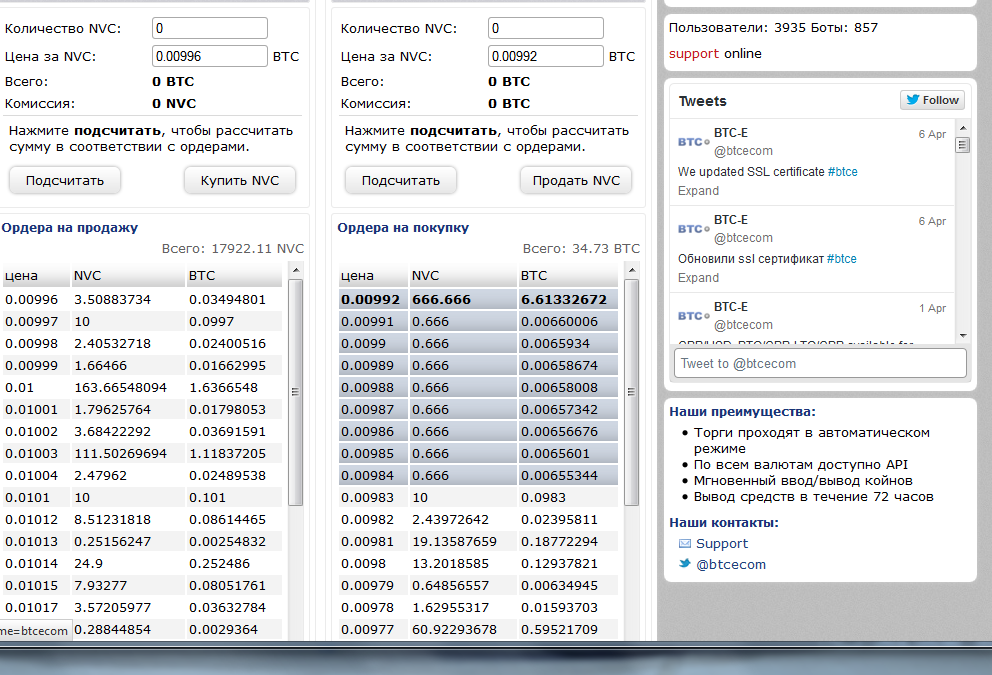Image resolution: width=992 pixels, height=675 pixels.
Task: Expand the English SSL certificate tweet
Action: coord(698,191)
